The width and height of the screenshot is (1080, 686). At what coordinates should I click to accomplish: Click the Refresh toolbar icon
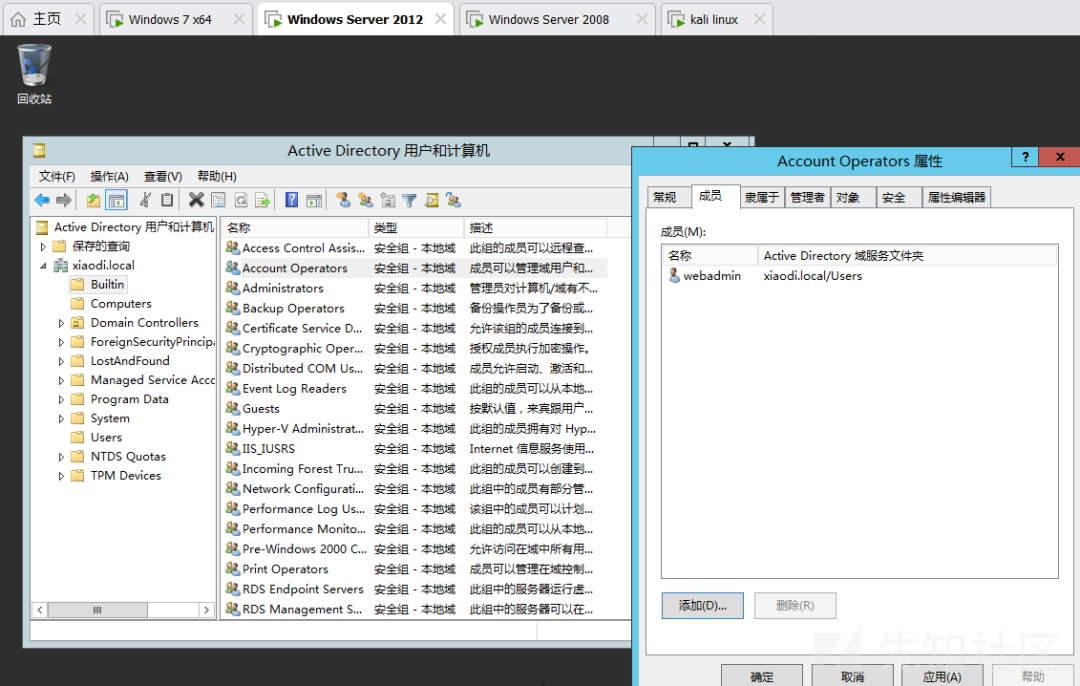[x=240, y=200]
